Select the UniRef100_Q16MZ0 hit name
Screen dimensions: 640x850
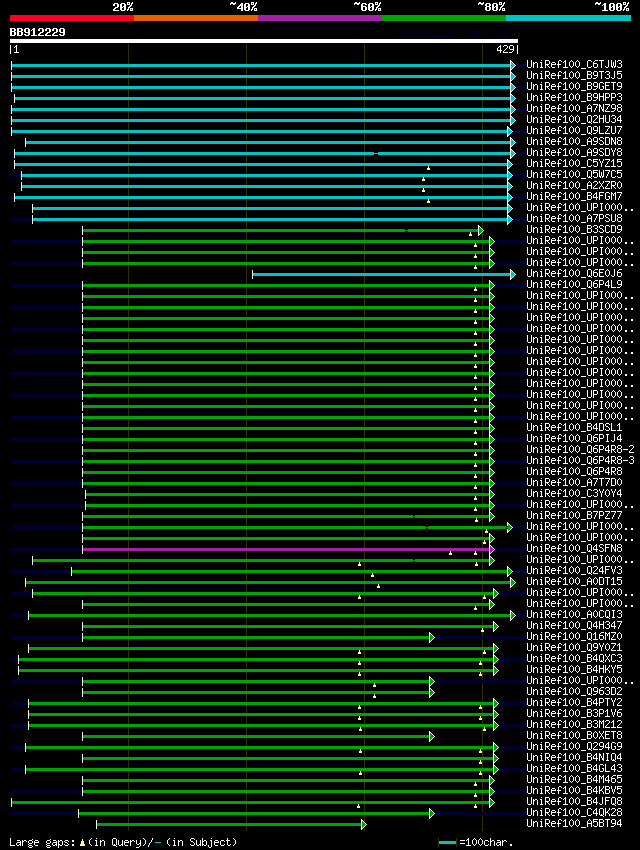point(574,636)
